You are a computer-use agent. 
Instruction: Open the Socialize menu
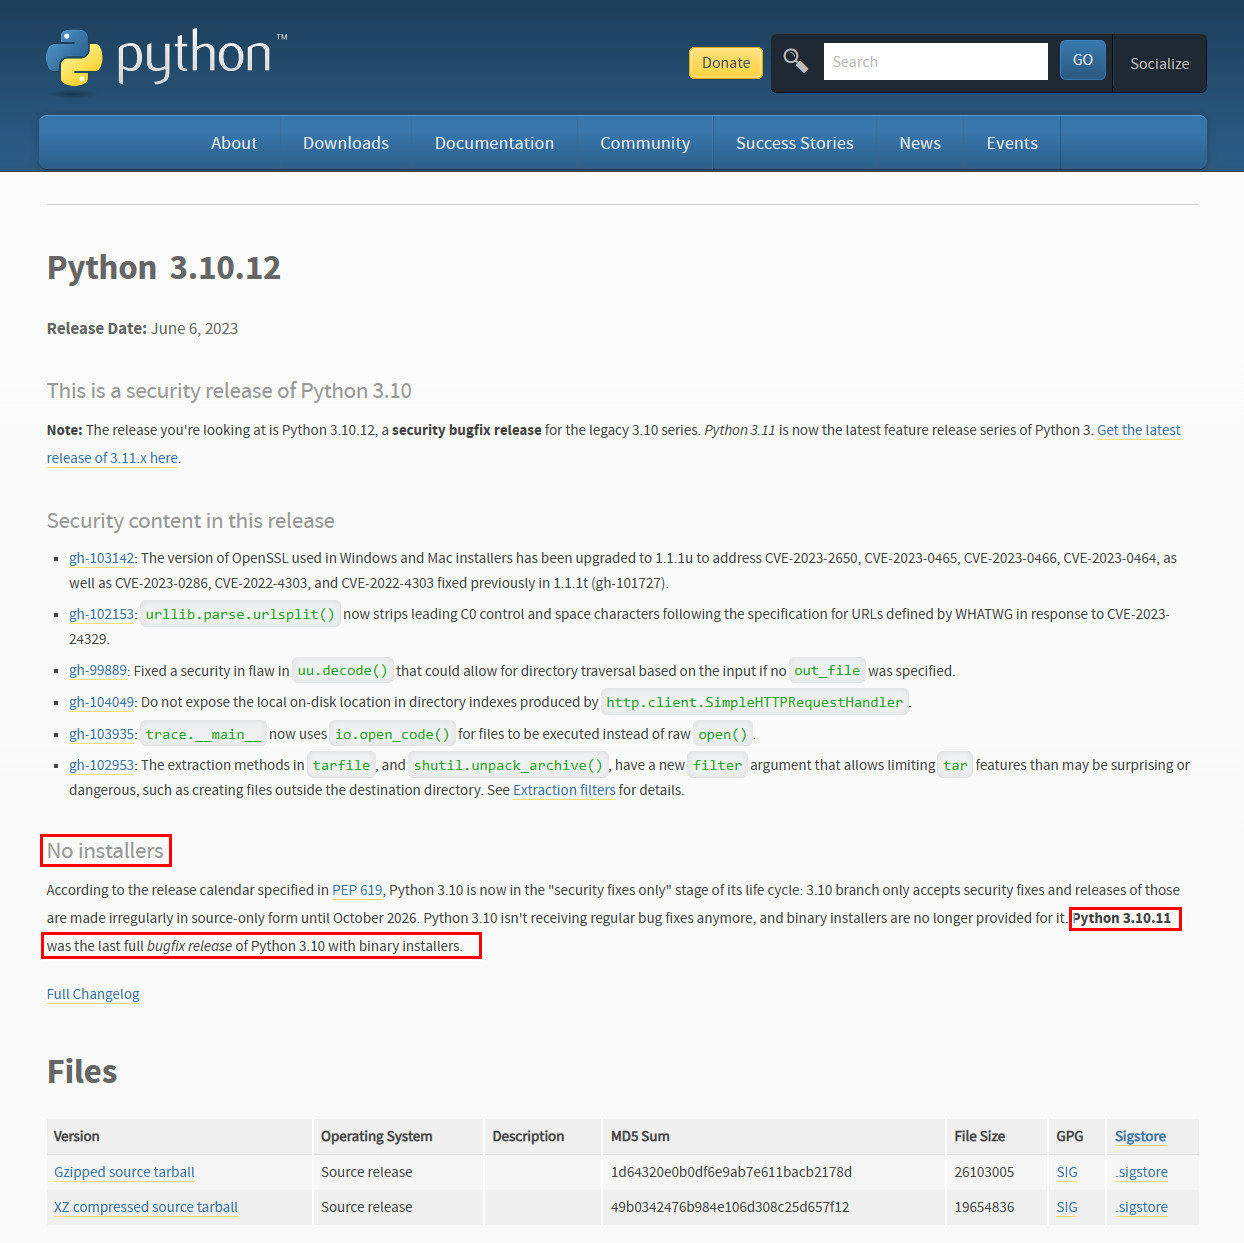click(1158, 62)
